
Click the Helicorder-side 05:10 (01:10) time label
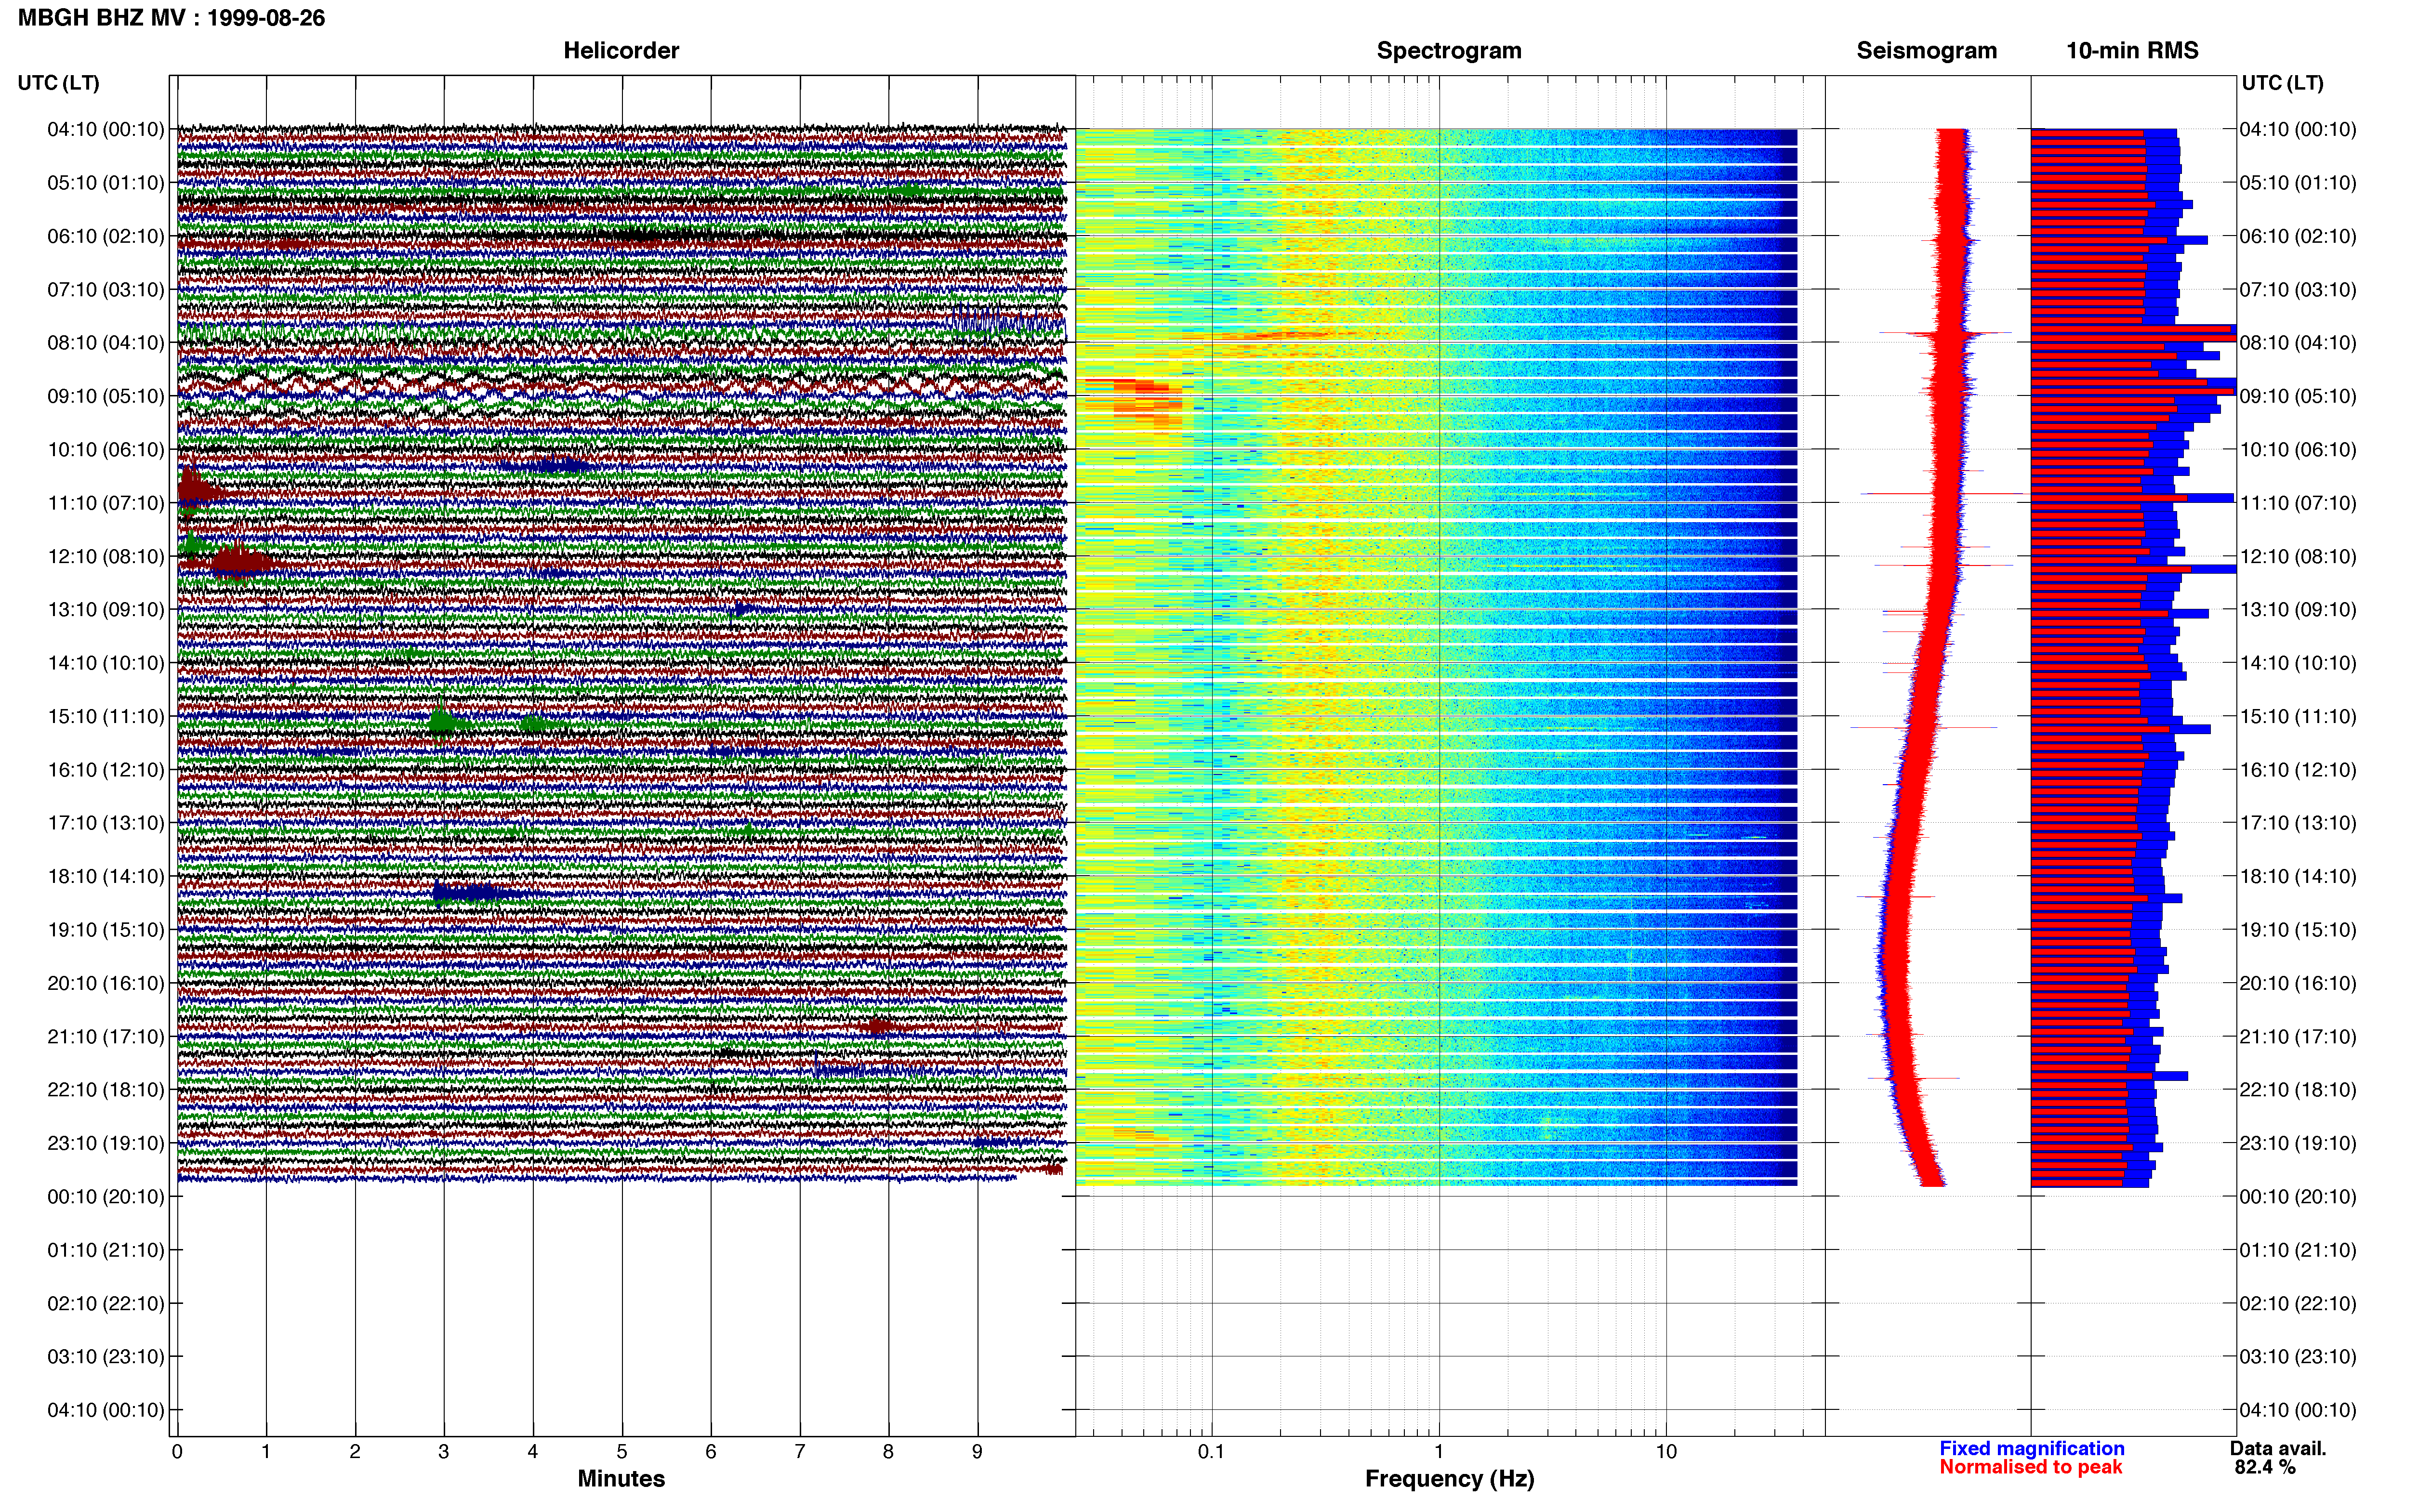pyautogui.click(x=106, y=183)
